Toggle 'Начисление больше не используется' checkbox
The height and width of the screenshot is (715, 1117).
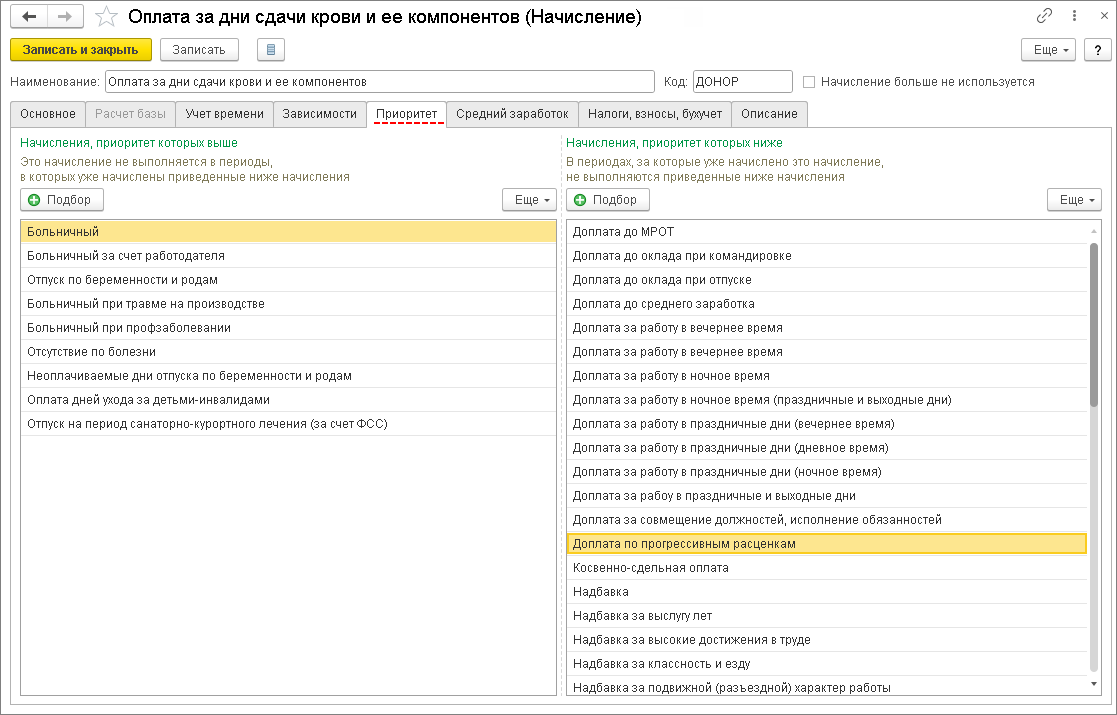(x=810, y=82)
